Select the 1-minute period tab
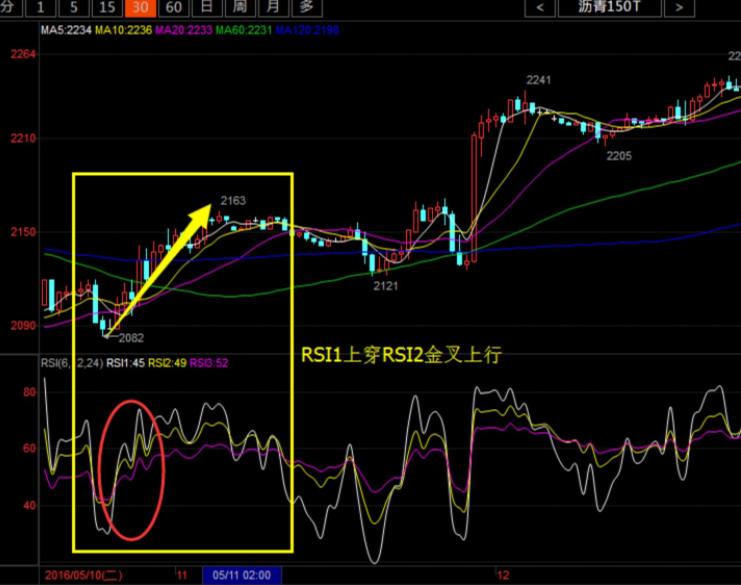741x585 pixels. click(x=40, y=7)
